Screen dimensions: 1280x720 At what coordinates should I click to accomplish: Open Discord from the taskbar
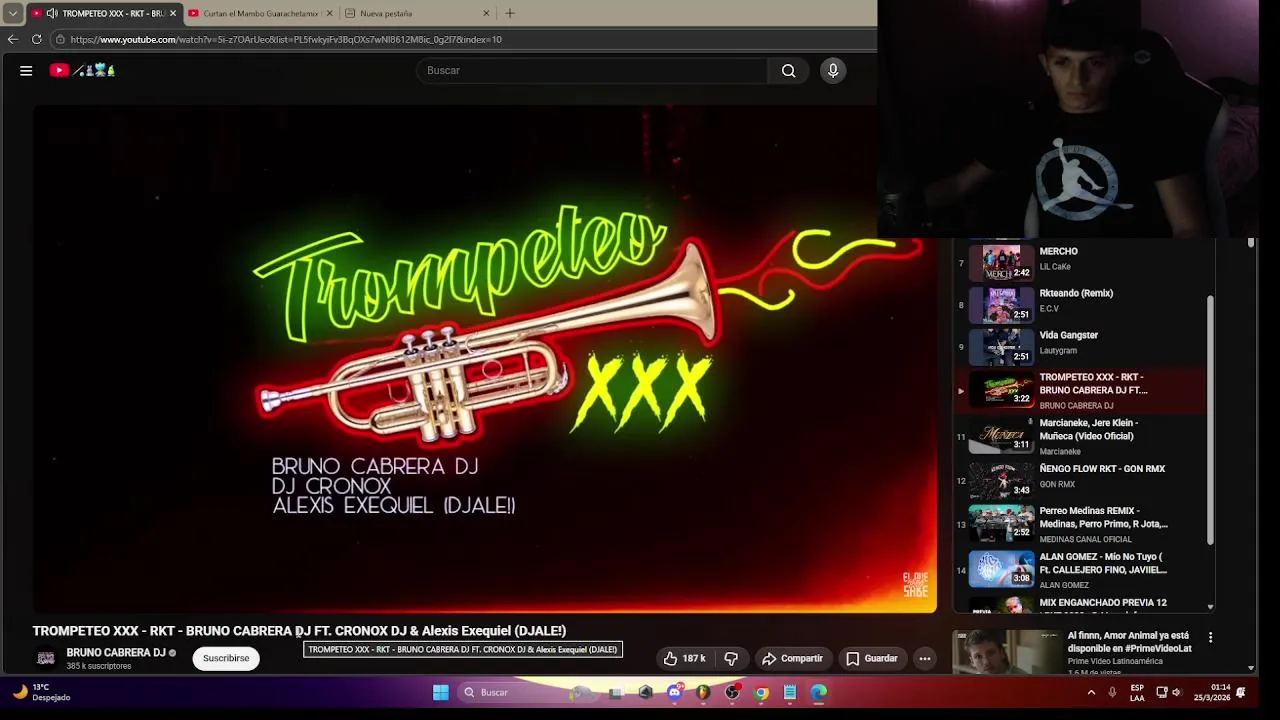674,692
